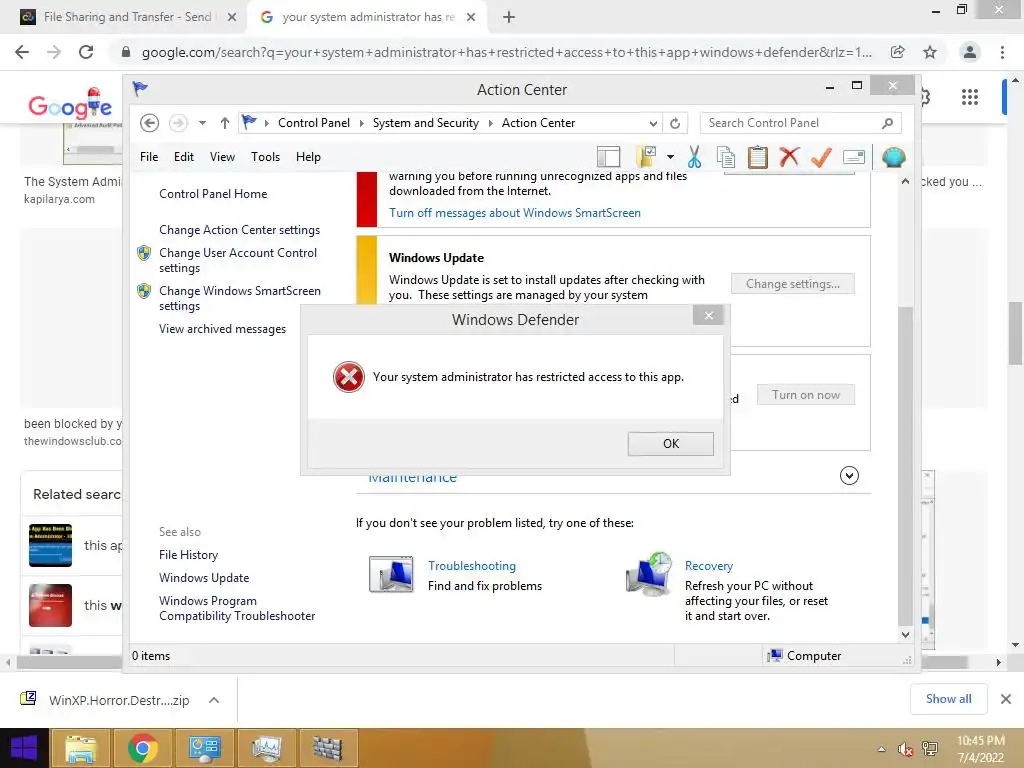Open the Recovery link

[x=709, y=566]
